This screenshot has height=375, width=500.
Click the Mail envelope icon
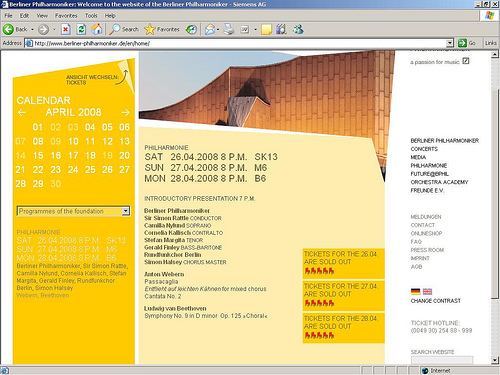[210, 30]
